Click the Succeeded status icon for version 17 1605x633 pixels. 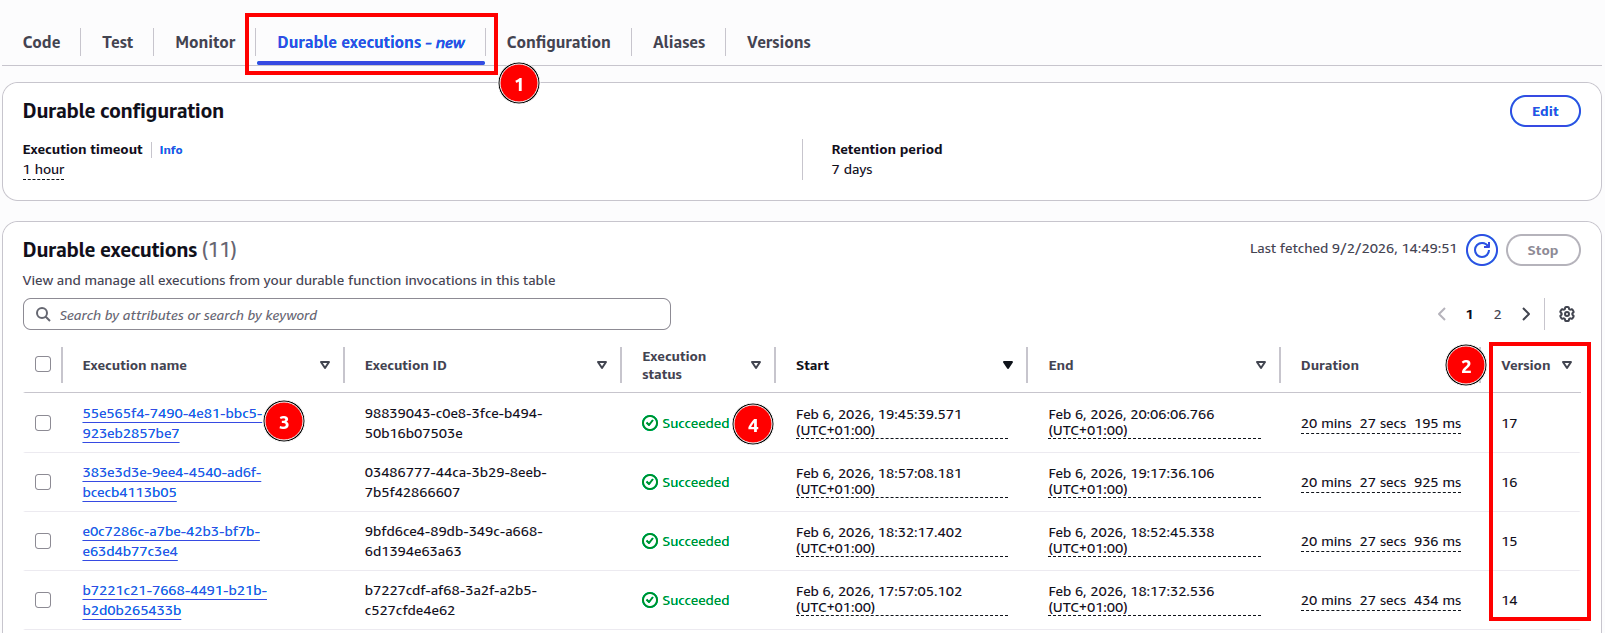pyautogui.click(x=650, y=423)
